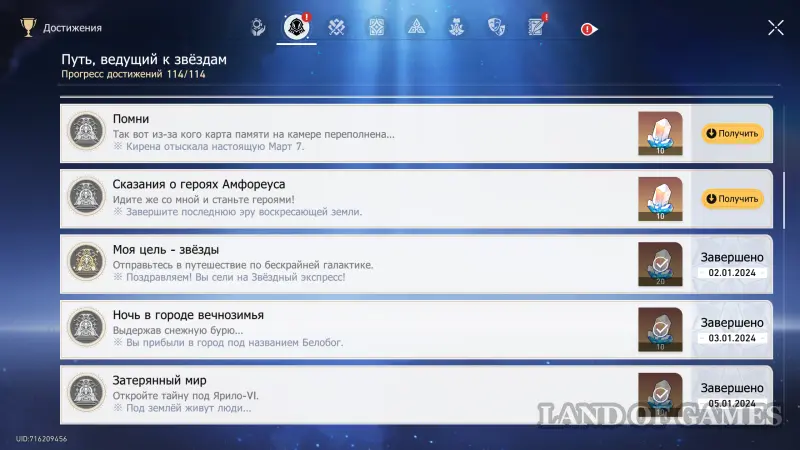Claim reward for the Помни achievement
This screenshot has width=800, height=450.
pos(732,133)
